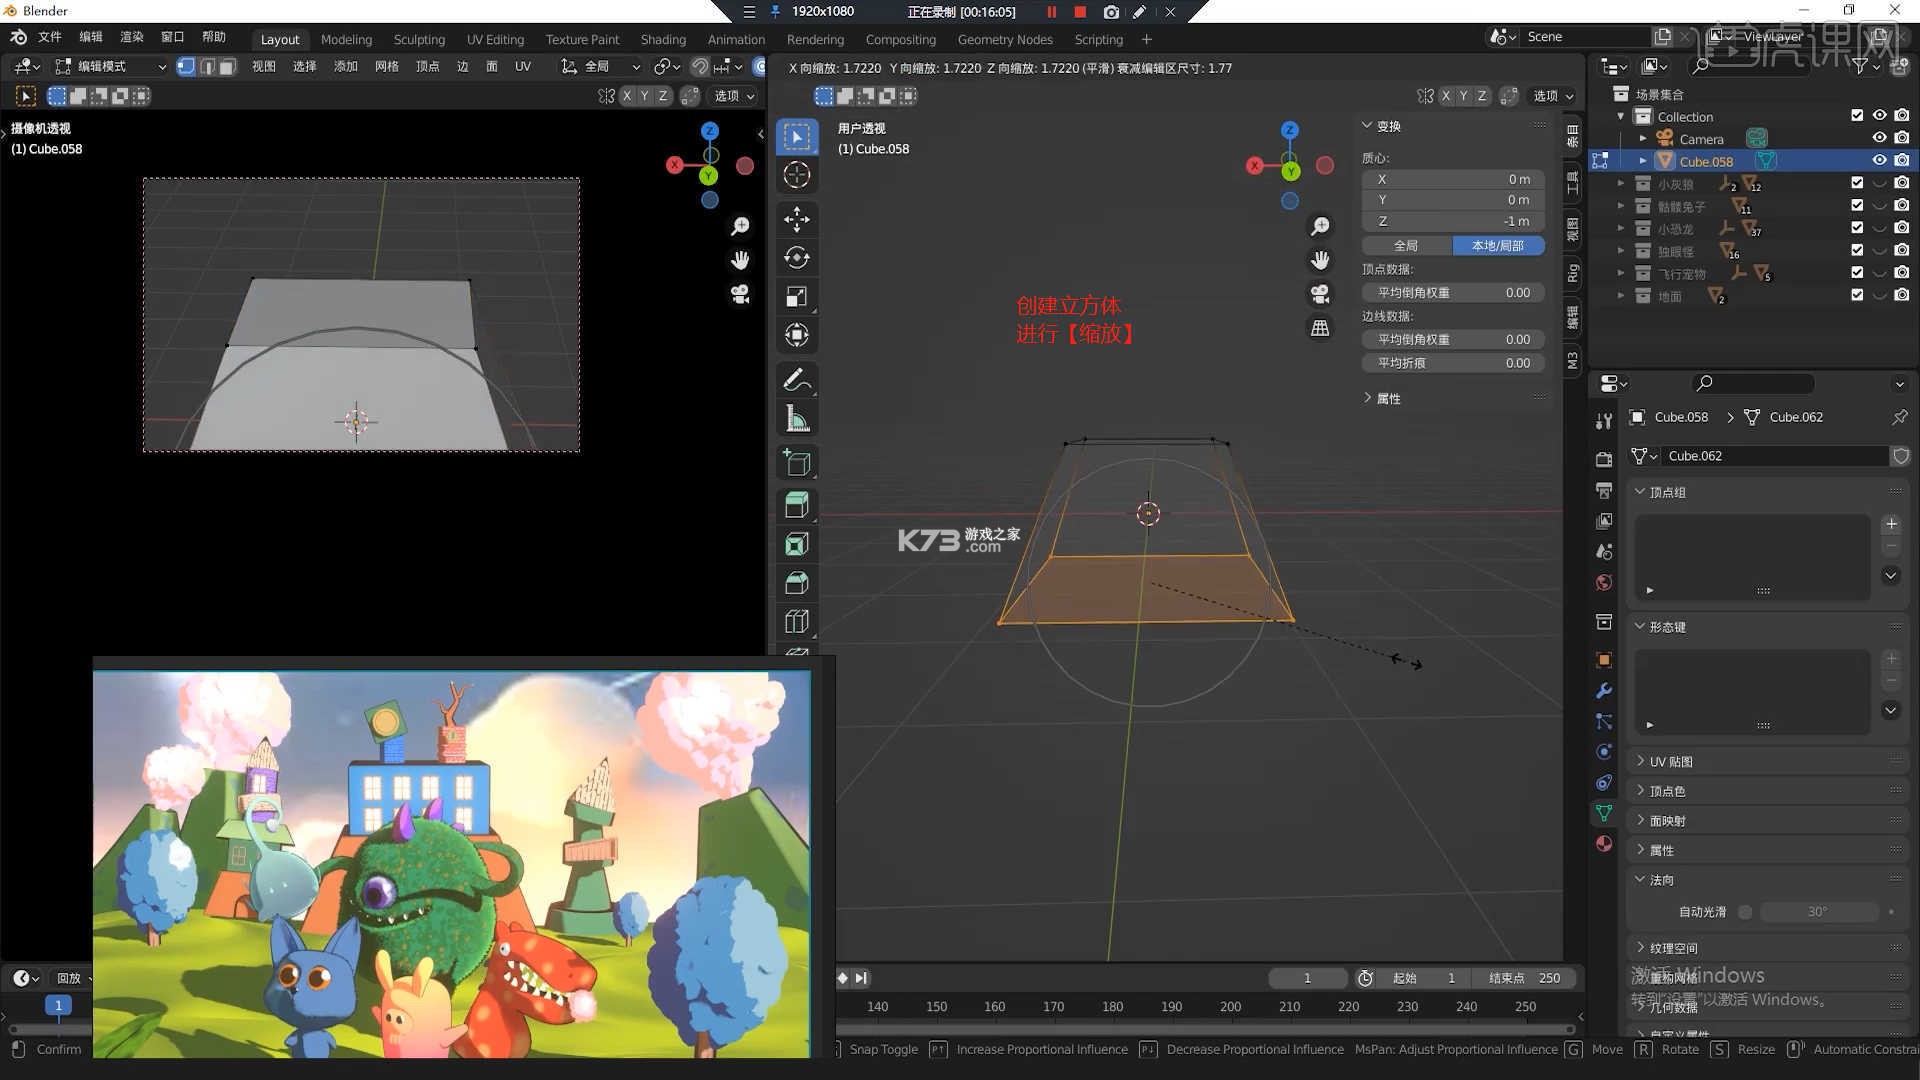Open the Shading workspace tab
The height and width of the screenshot is (1080, 1920).
tap(663, 39)
